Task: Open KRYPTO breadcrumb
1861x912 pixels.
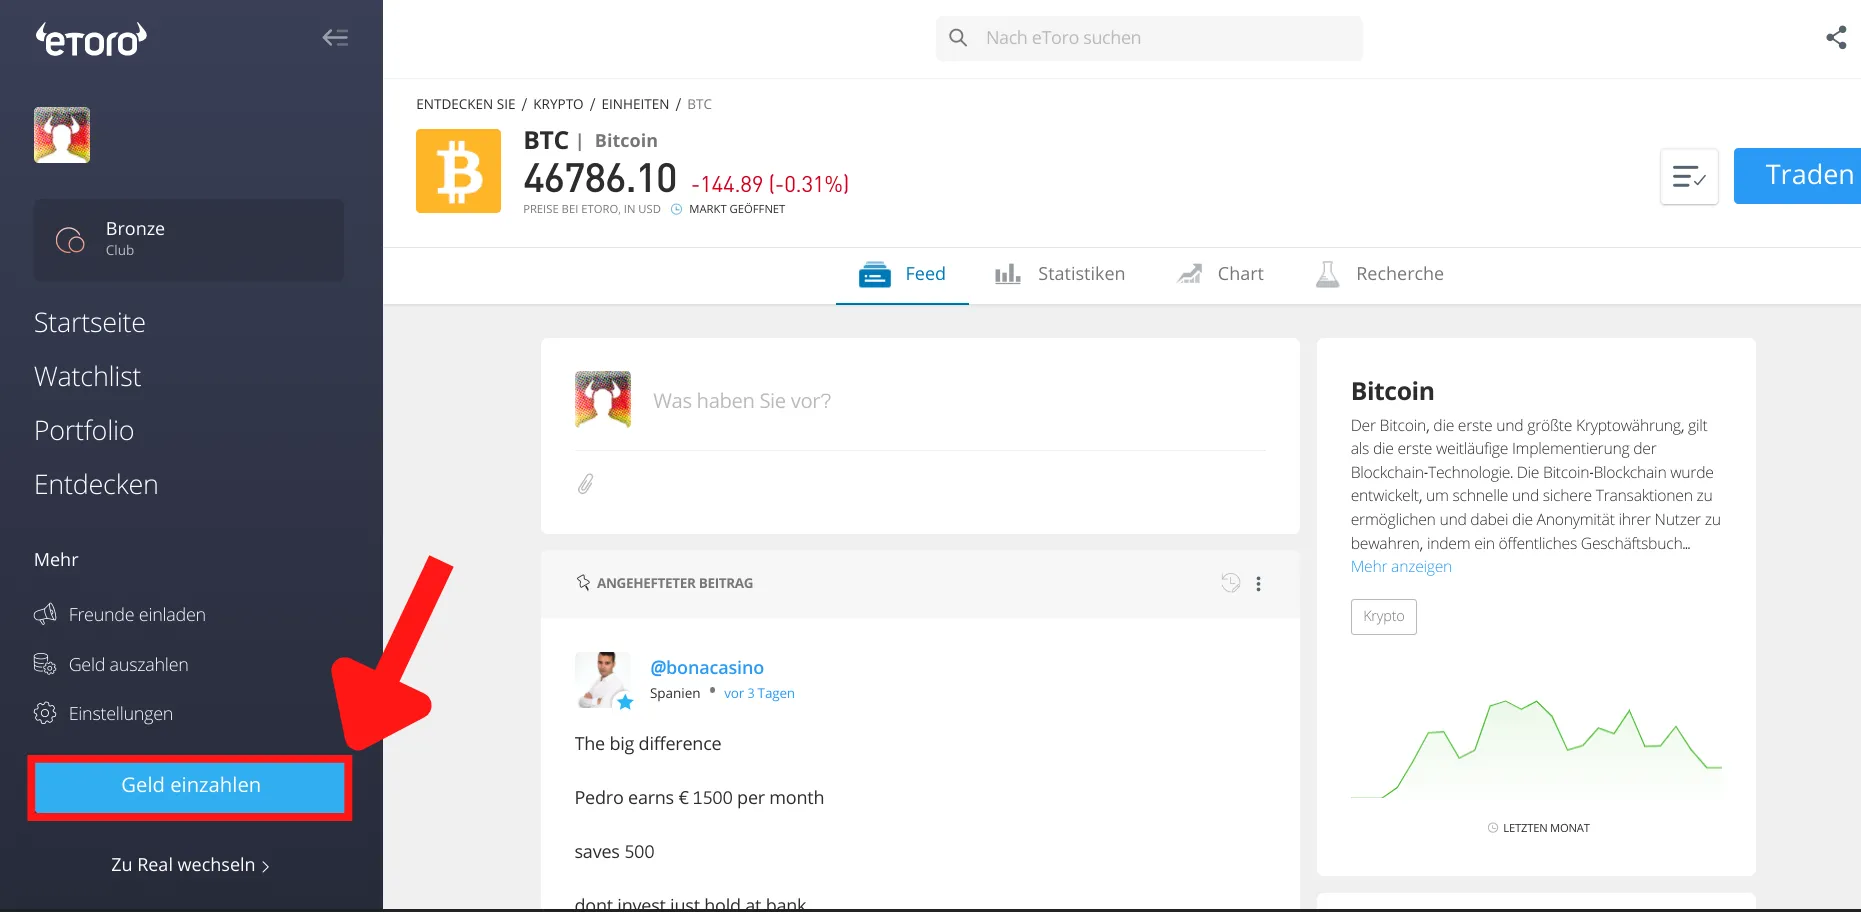Action: (x=558, y=104)
